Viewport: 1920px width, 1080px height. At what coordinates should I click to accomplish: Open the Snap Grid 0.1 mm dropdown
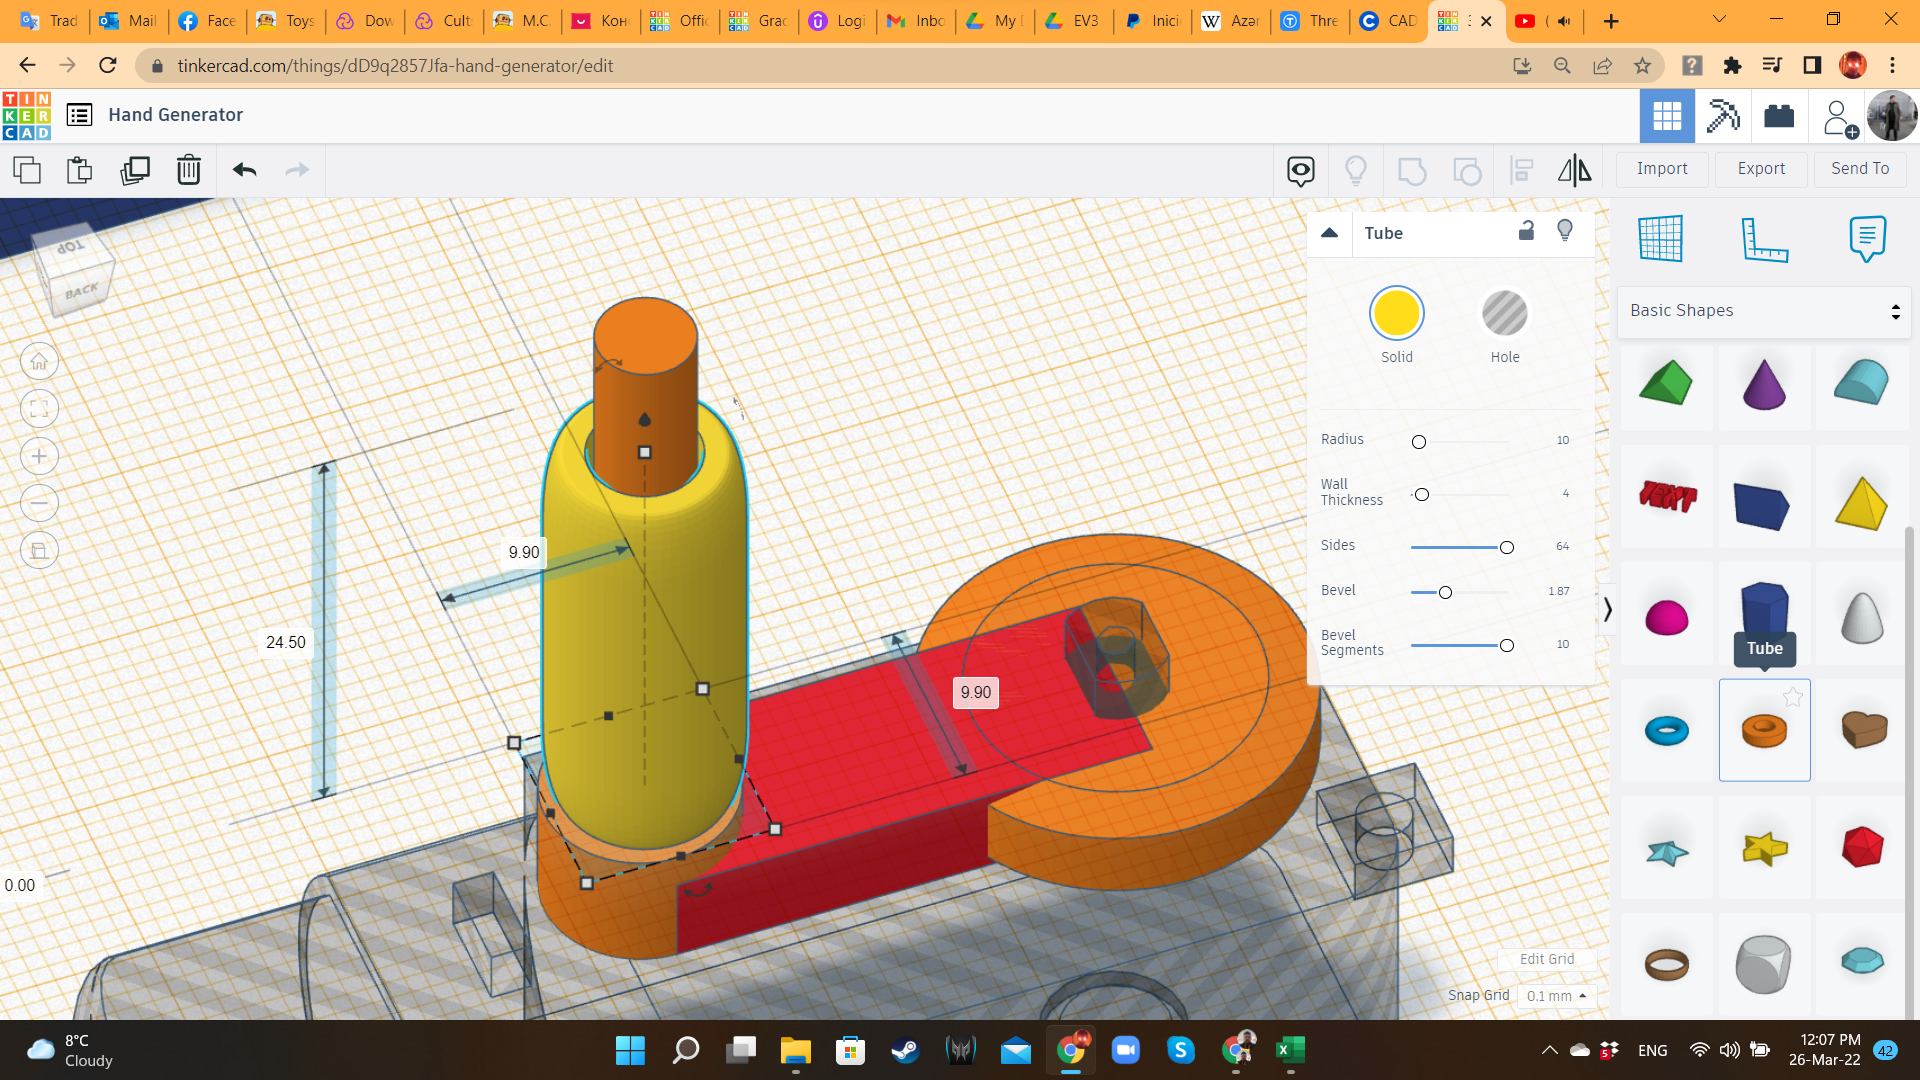[1556, 996]
